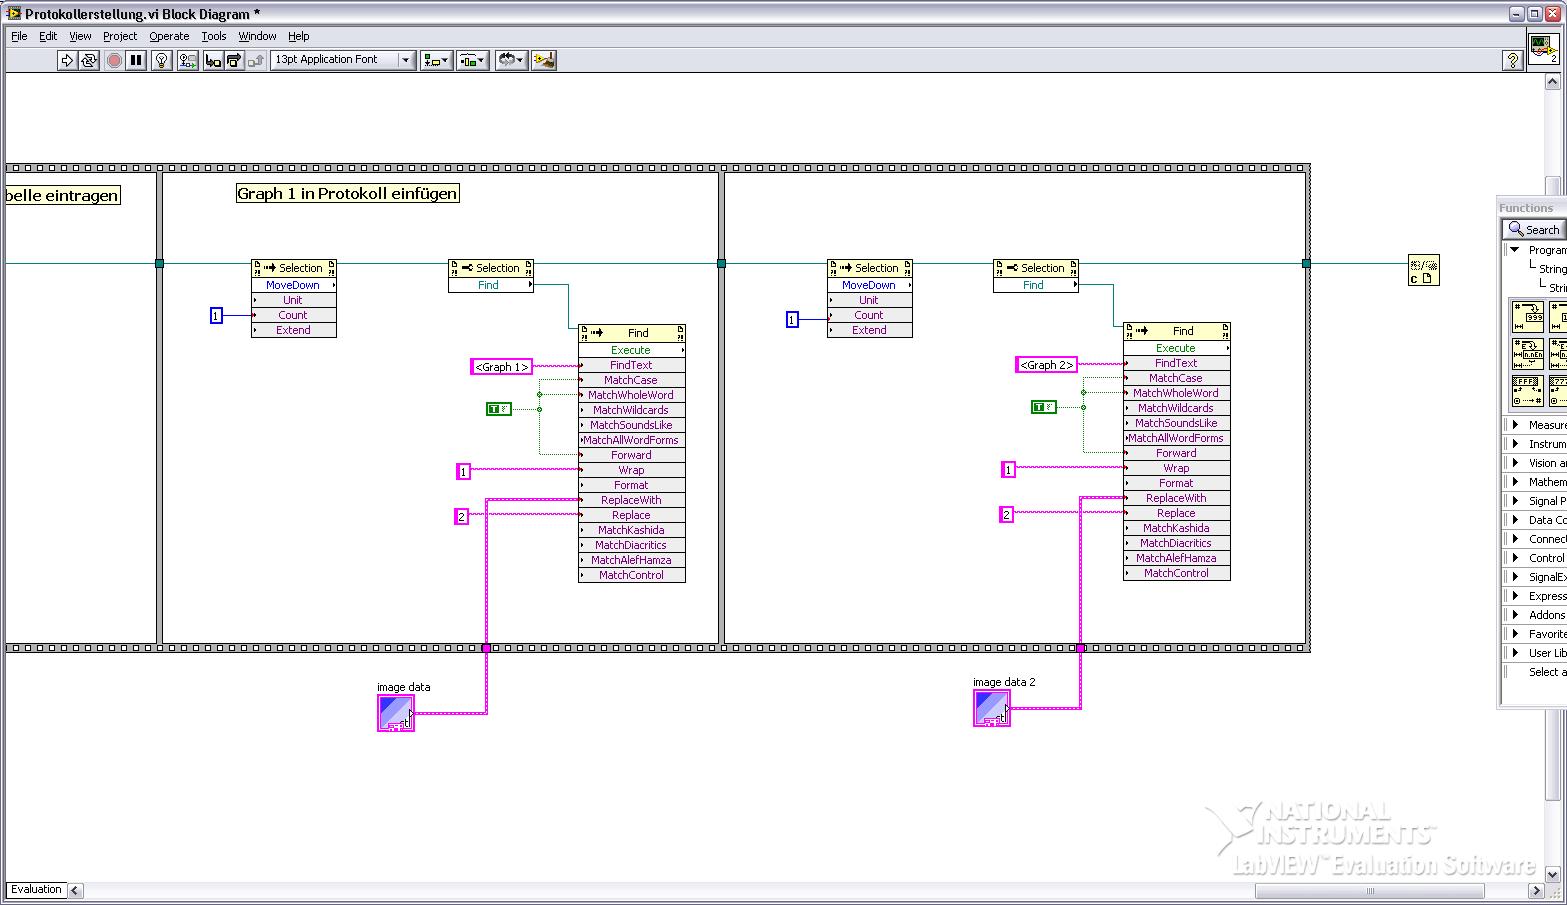The width and height of the screenshot is (1567, 905).
Task: Toggle the Pause button in toolbar
Action: point(136,60)
